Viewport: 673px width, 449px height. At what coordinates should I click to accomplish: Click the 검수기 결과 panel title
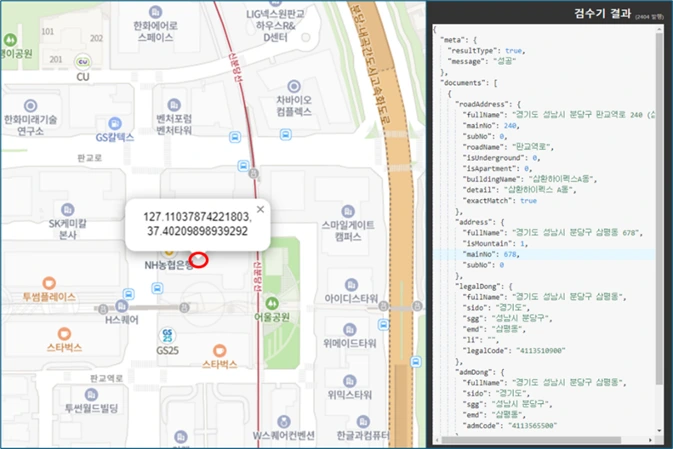pyautogui.click(x=602, y=14)
